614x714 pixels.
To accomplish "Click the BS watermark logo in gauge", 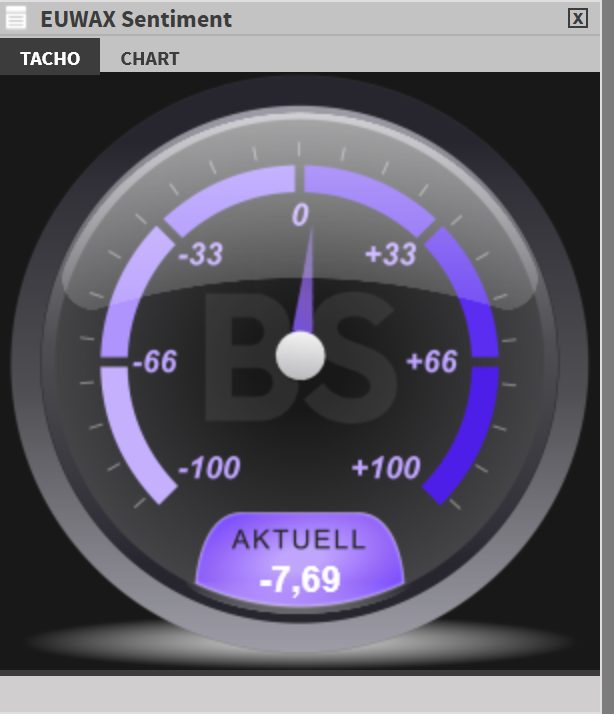I will (300, 357).
